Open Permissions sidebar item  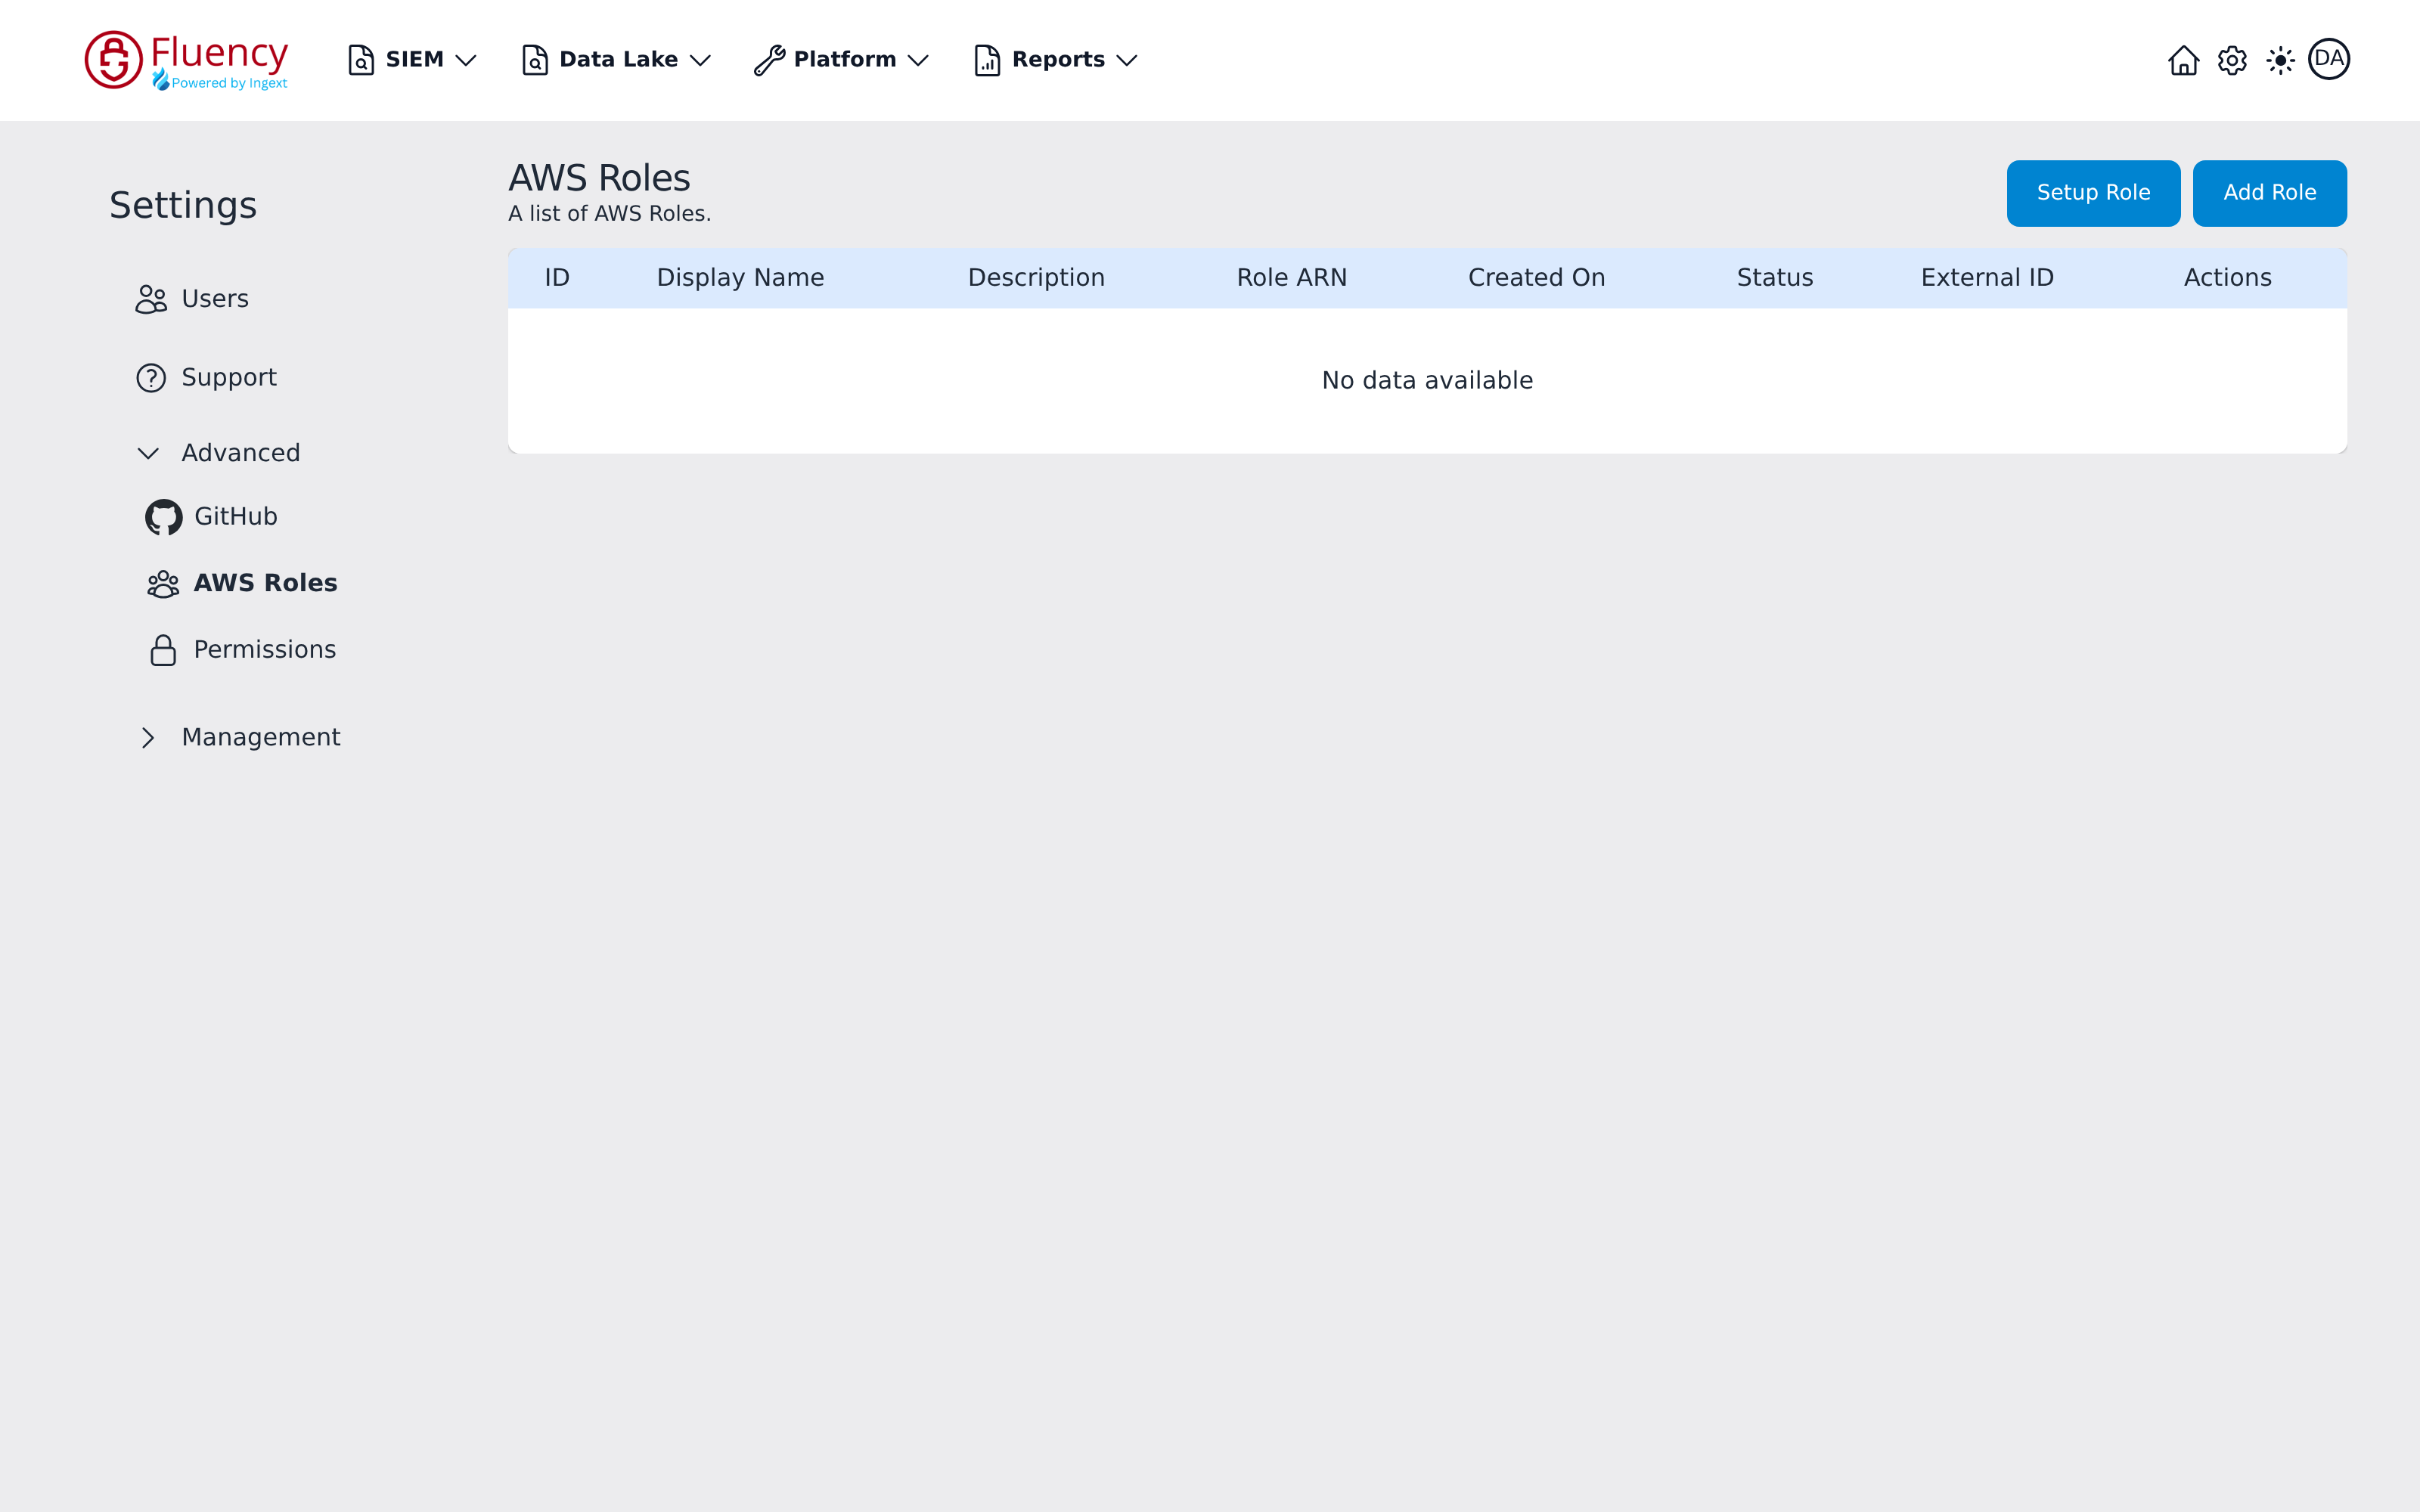(x=265, y=650)
